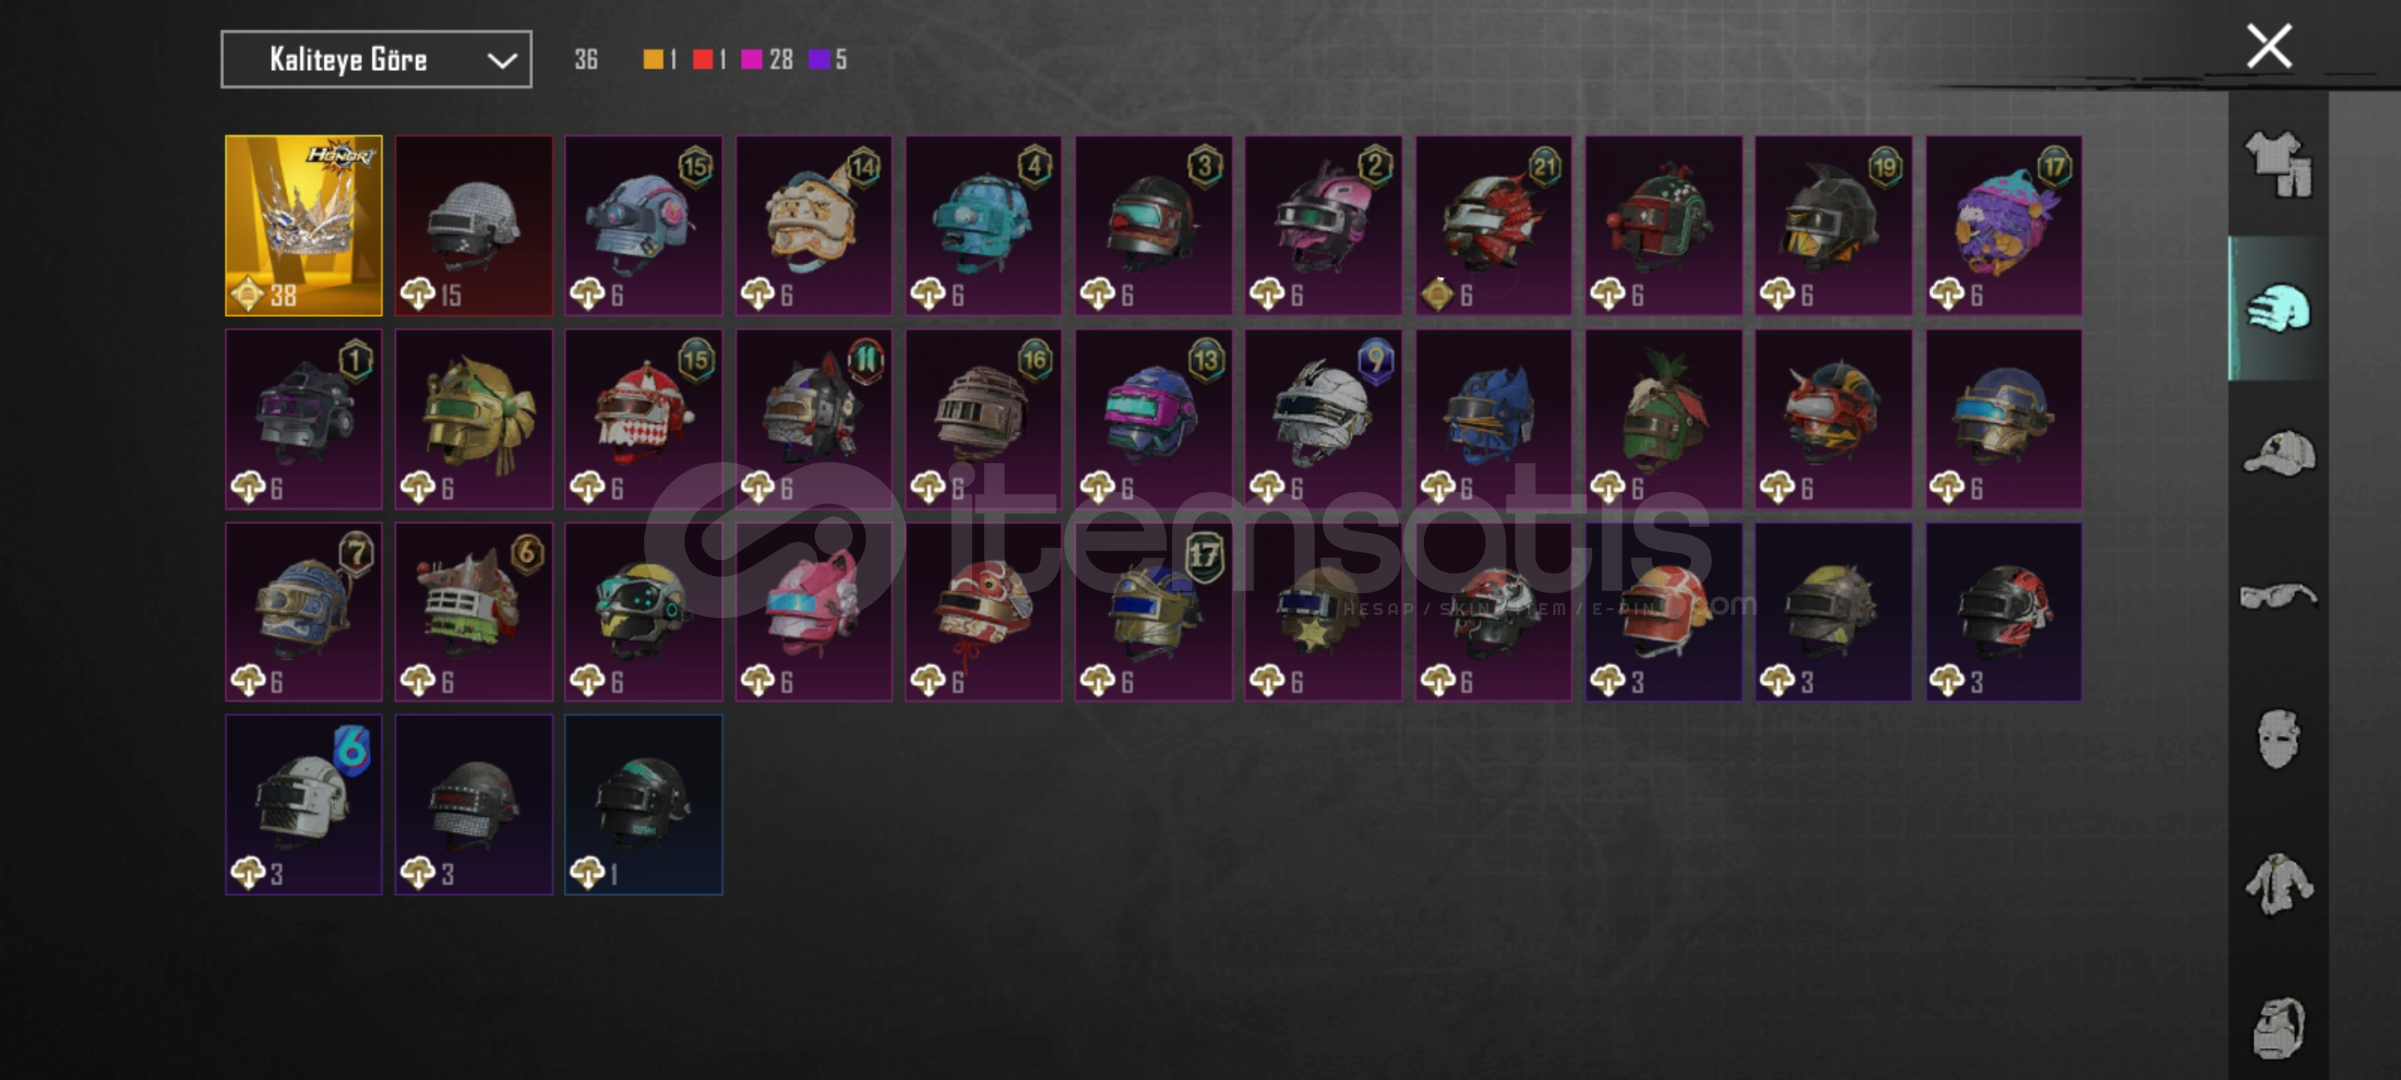Viewport: 2401px width, 1080px height.
Task: Open the sunglasses category icon
Action: (2278, 596)
